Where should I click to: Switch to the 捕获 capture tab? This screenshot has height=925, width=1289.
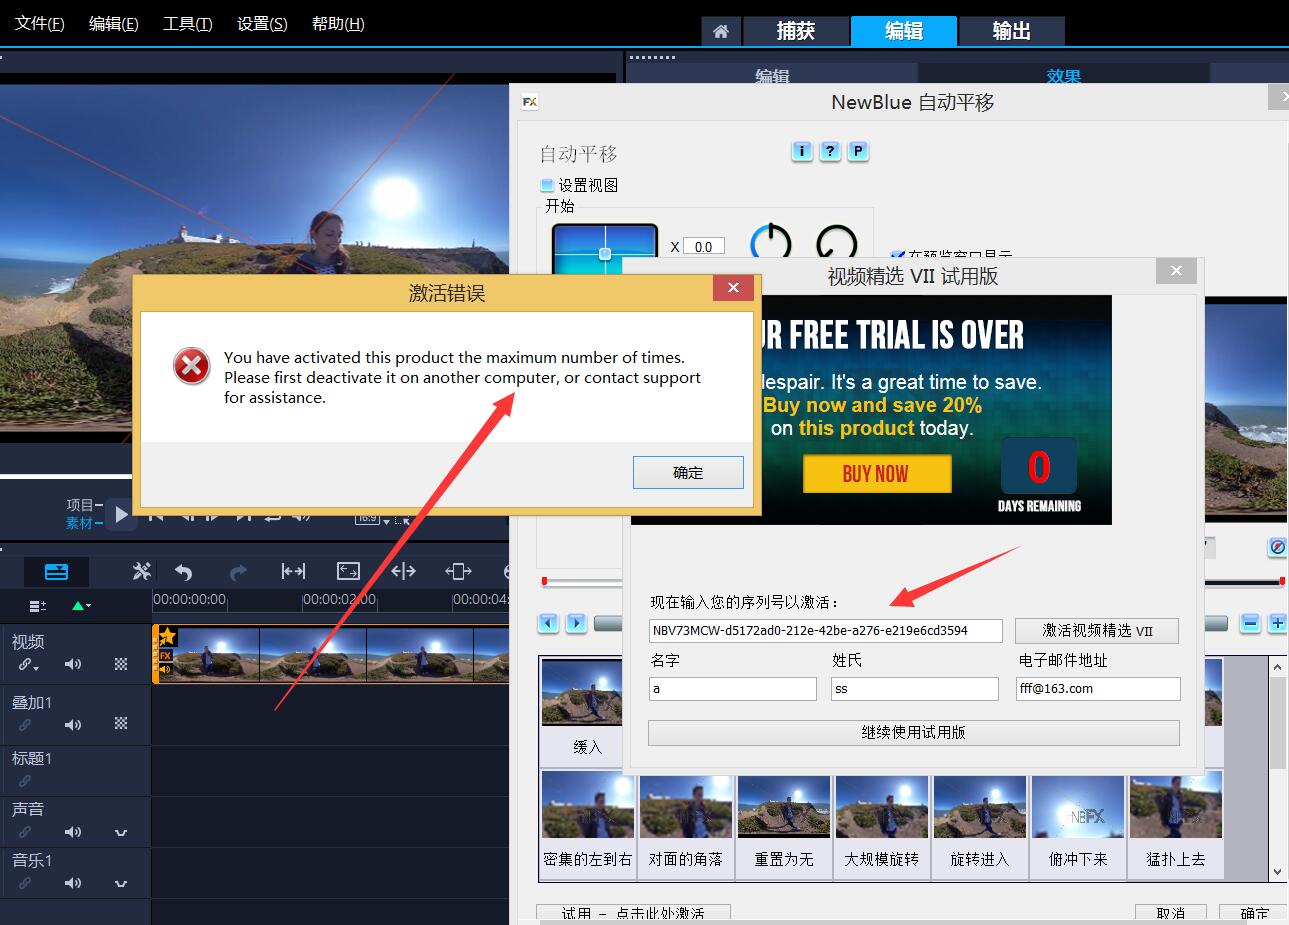click(x=796, y=31)
